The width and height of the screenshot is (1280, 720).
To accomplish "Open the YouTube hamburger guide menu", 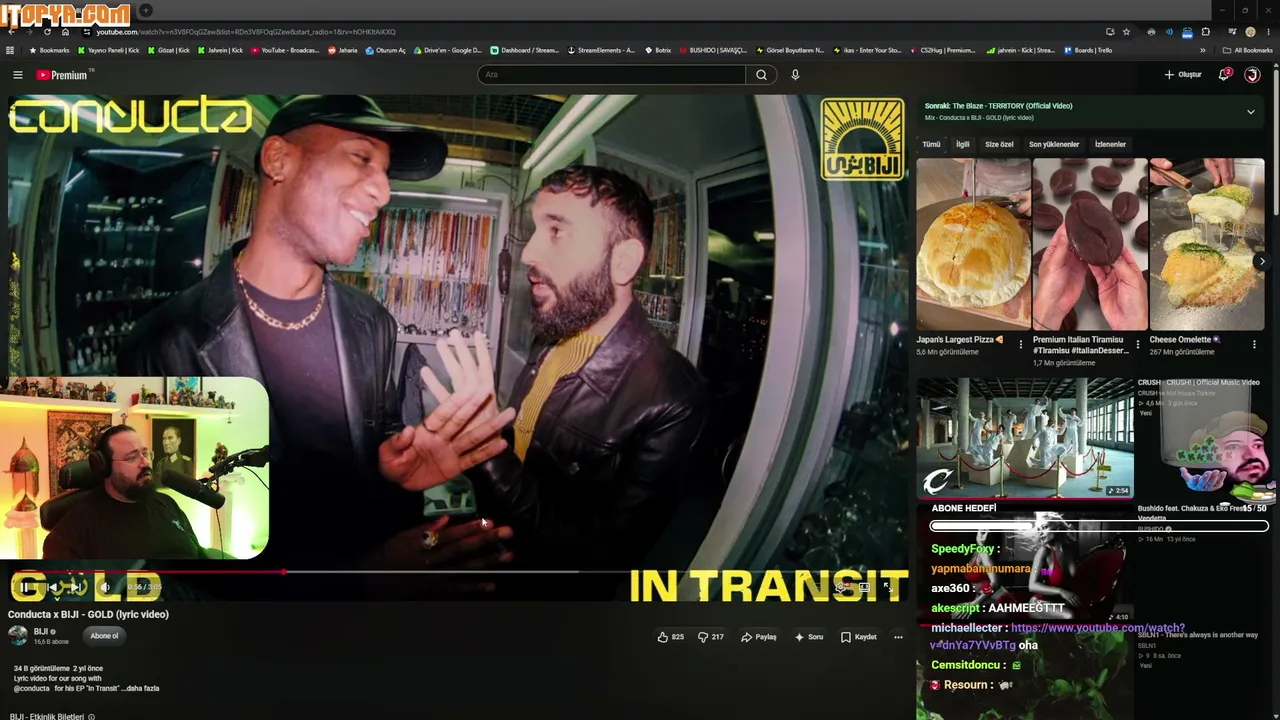I will (17, 75).
